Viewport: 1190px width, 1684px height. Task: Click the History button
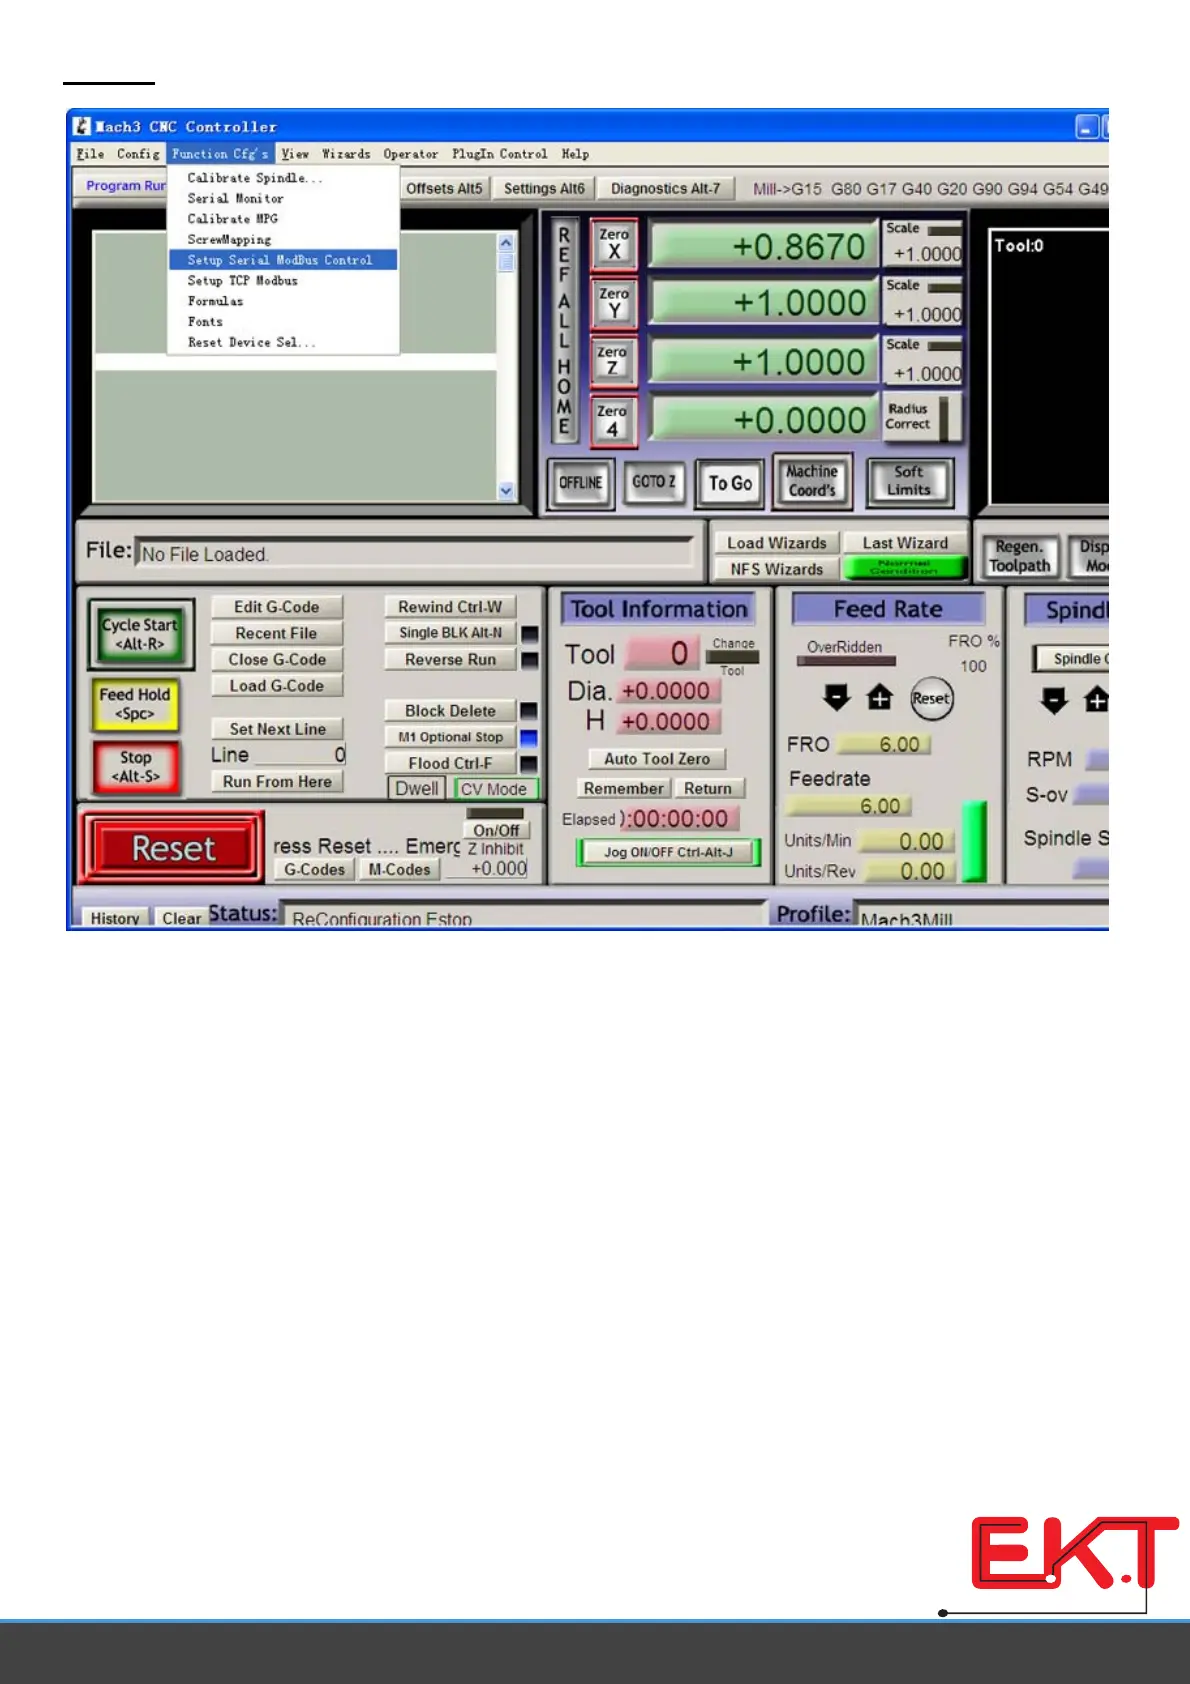(x=115, y=918)
